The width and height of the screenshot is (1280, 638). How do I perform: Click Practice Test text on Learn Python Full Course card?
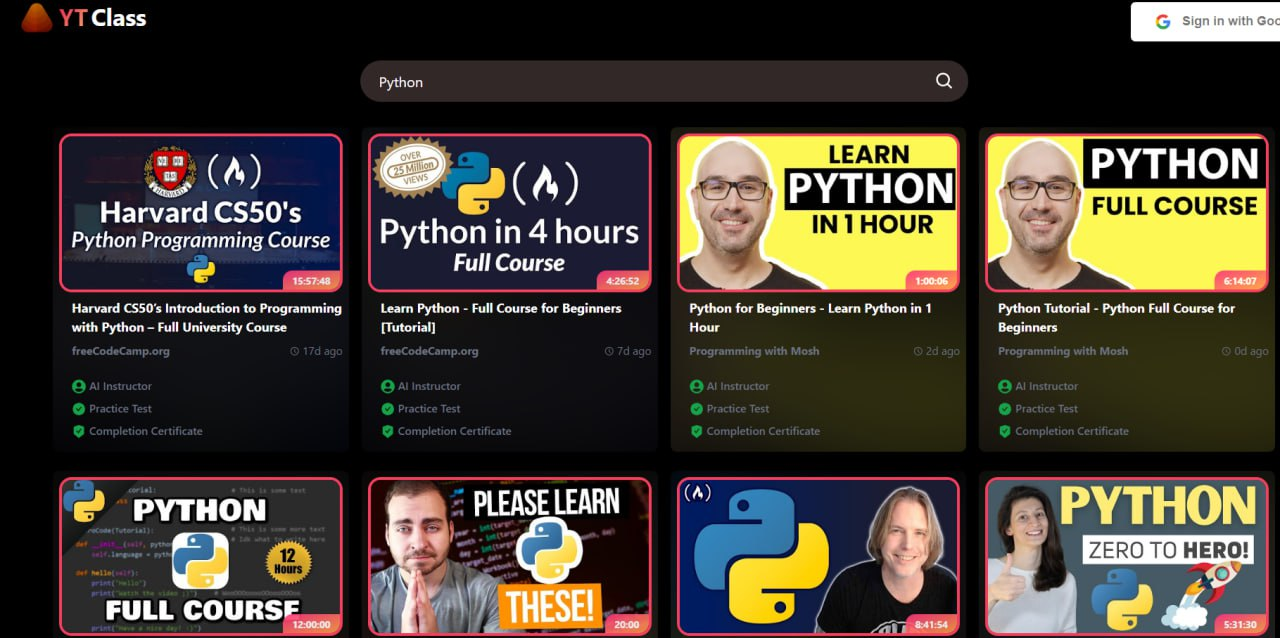click(x=429, y=409)
